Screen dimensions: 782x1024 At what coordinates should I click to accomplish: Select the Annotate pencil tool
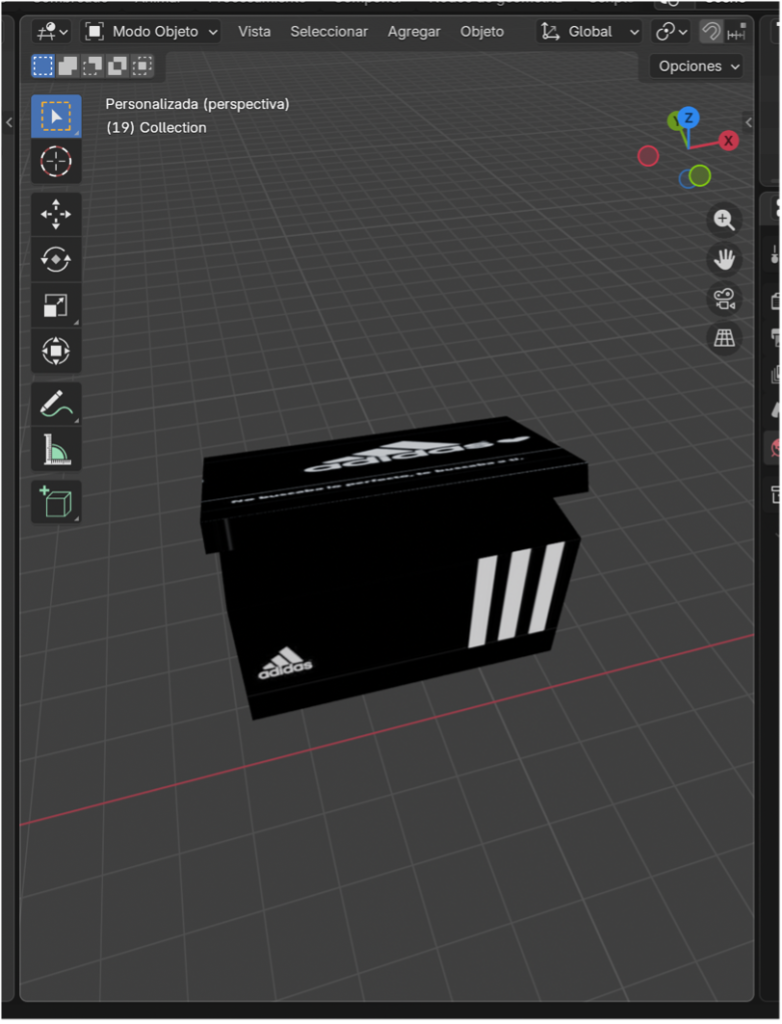click(x=56, y=404)
